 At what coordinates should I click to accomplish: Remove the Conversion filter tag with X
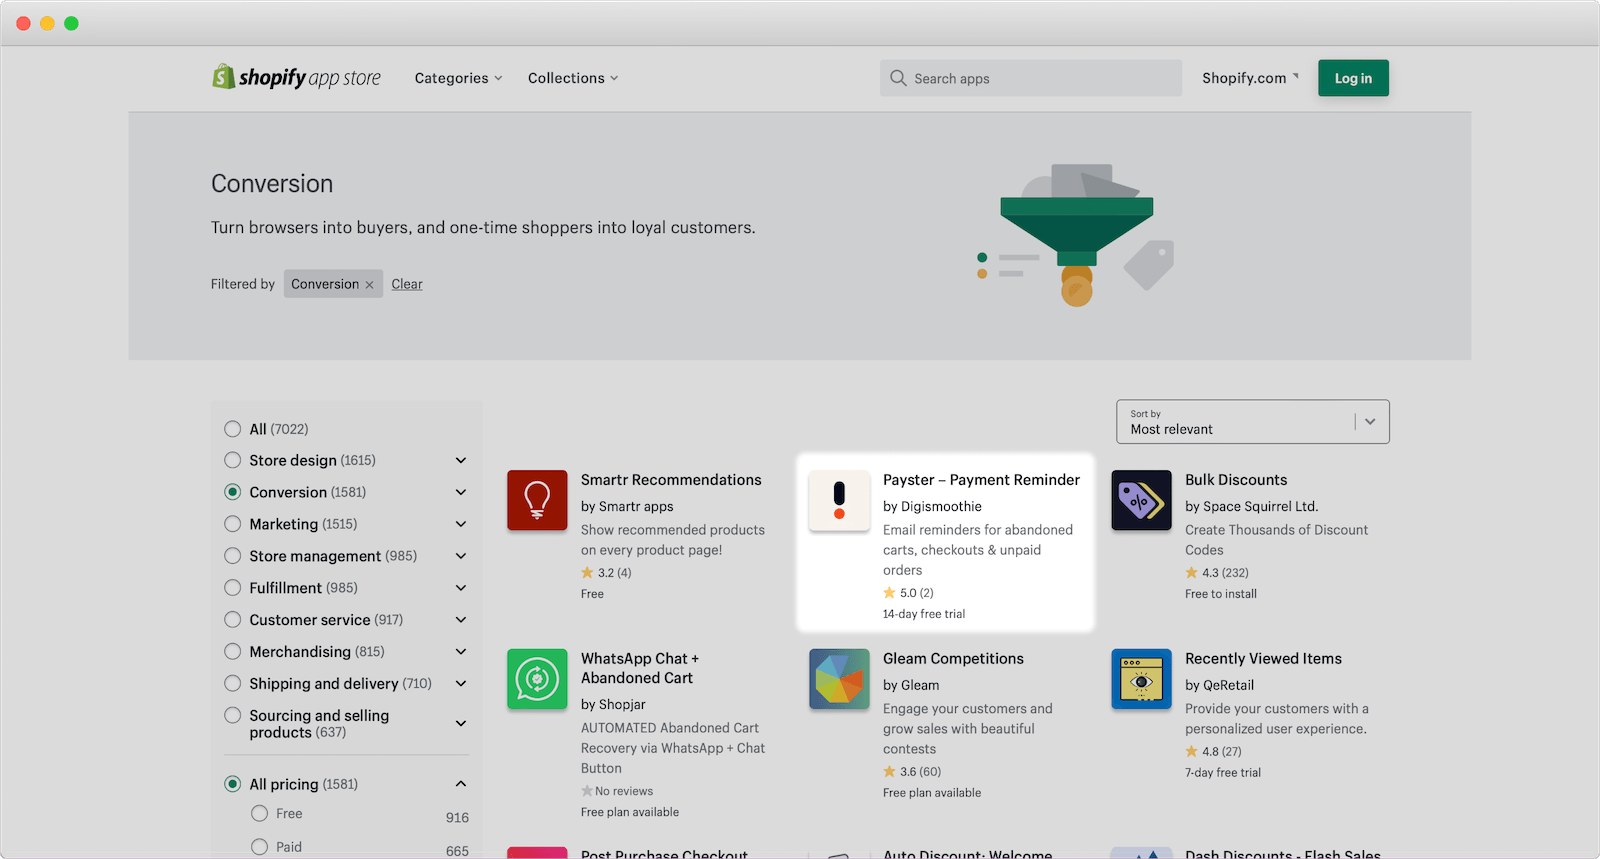pyautogui.click(x=369, y=285)
